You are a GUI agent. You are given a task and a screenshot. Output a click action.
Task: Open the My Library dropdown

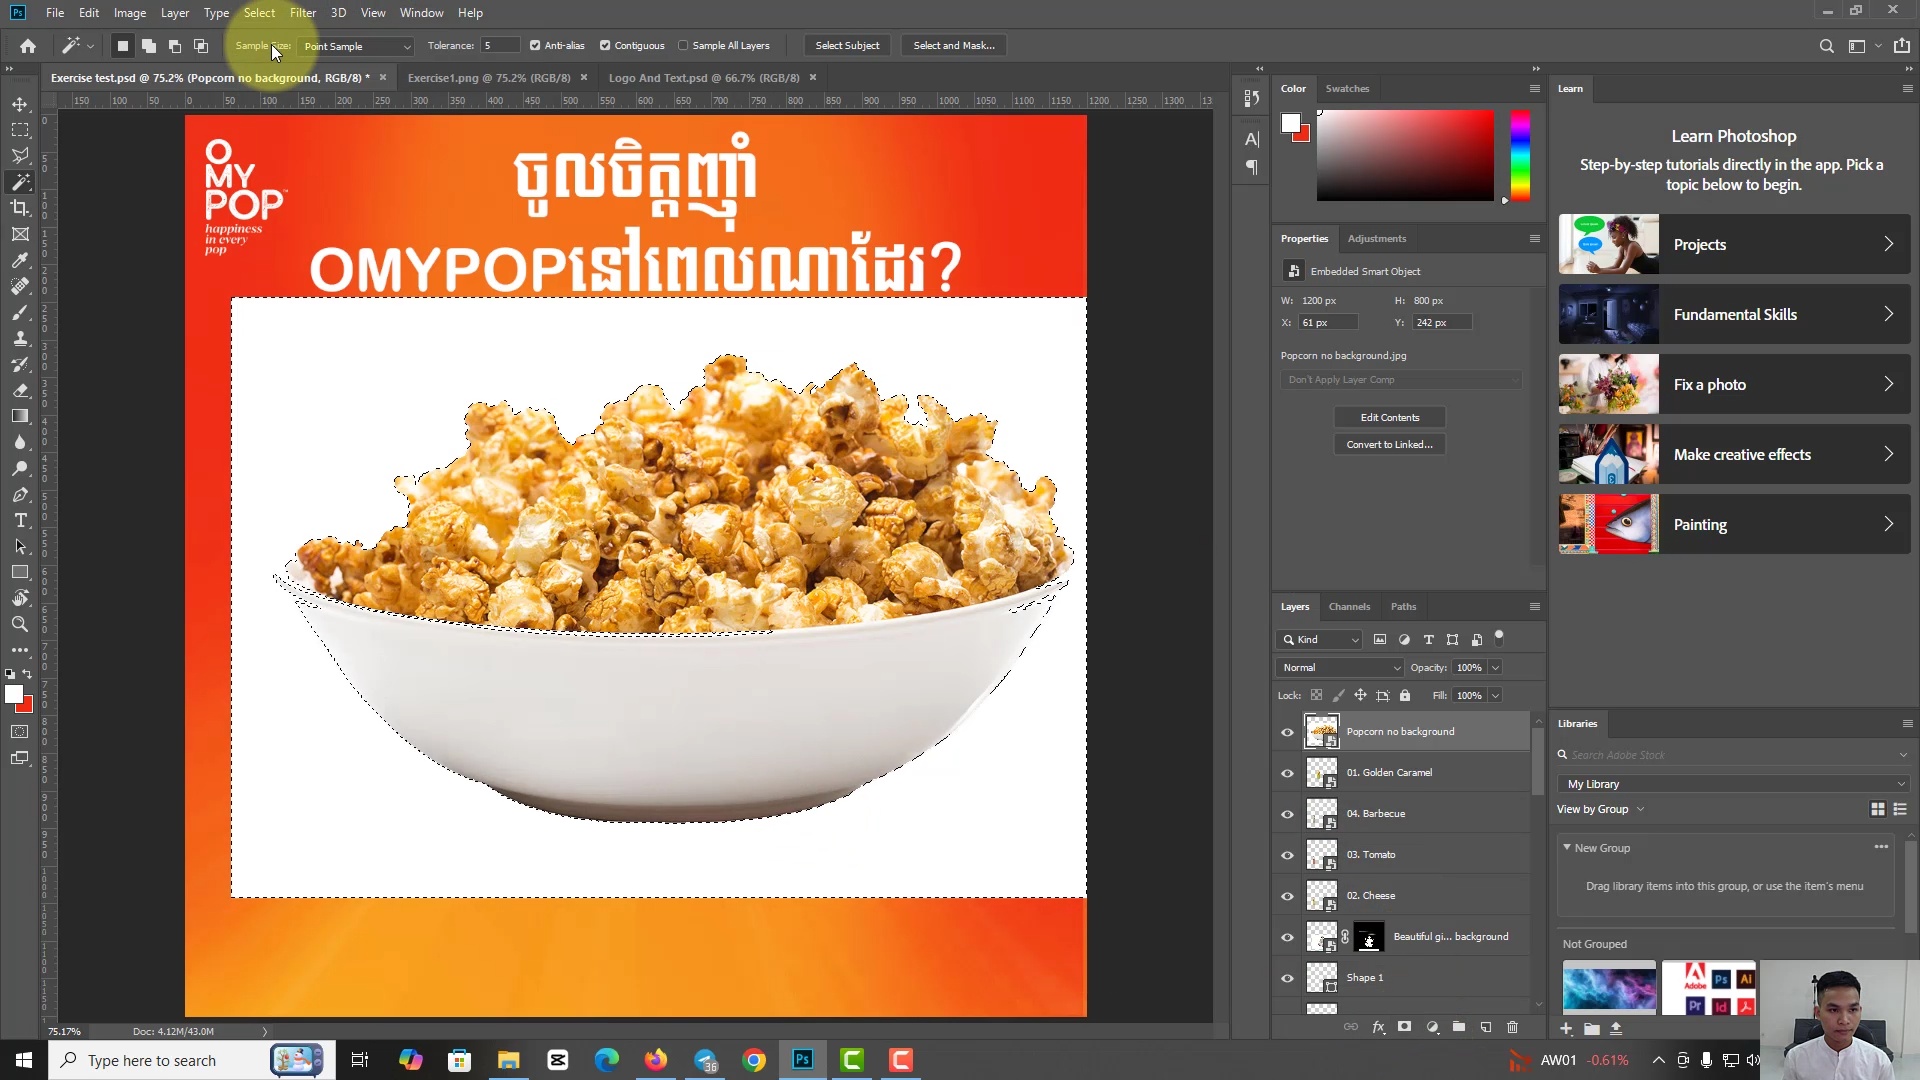point(1733,784)
